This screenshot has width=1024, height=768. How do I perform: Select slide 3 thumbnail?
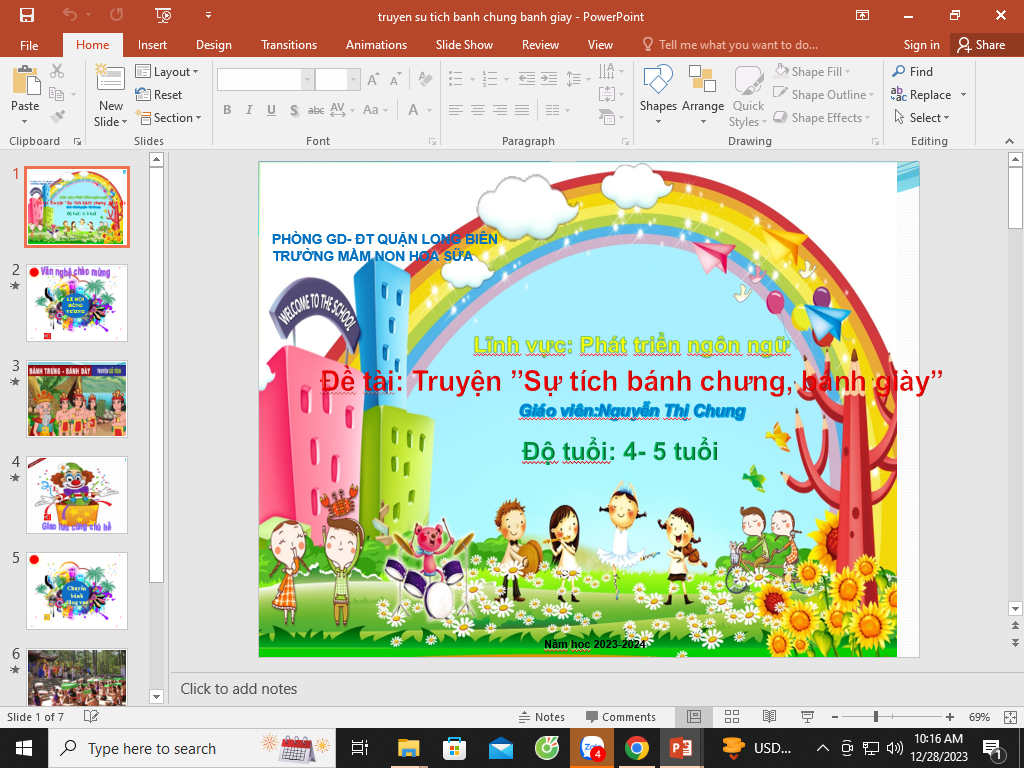[77, 399]
